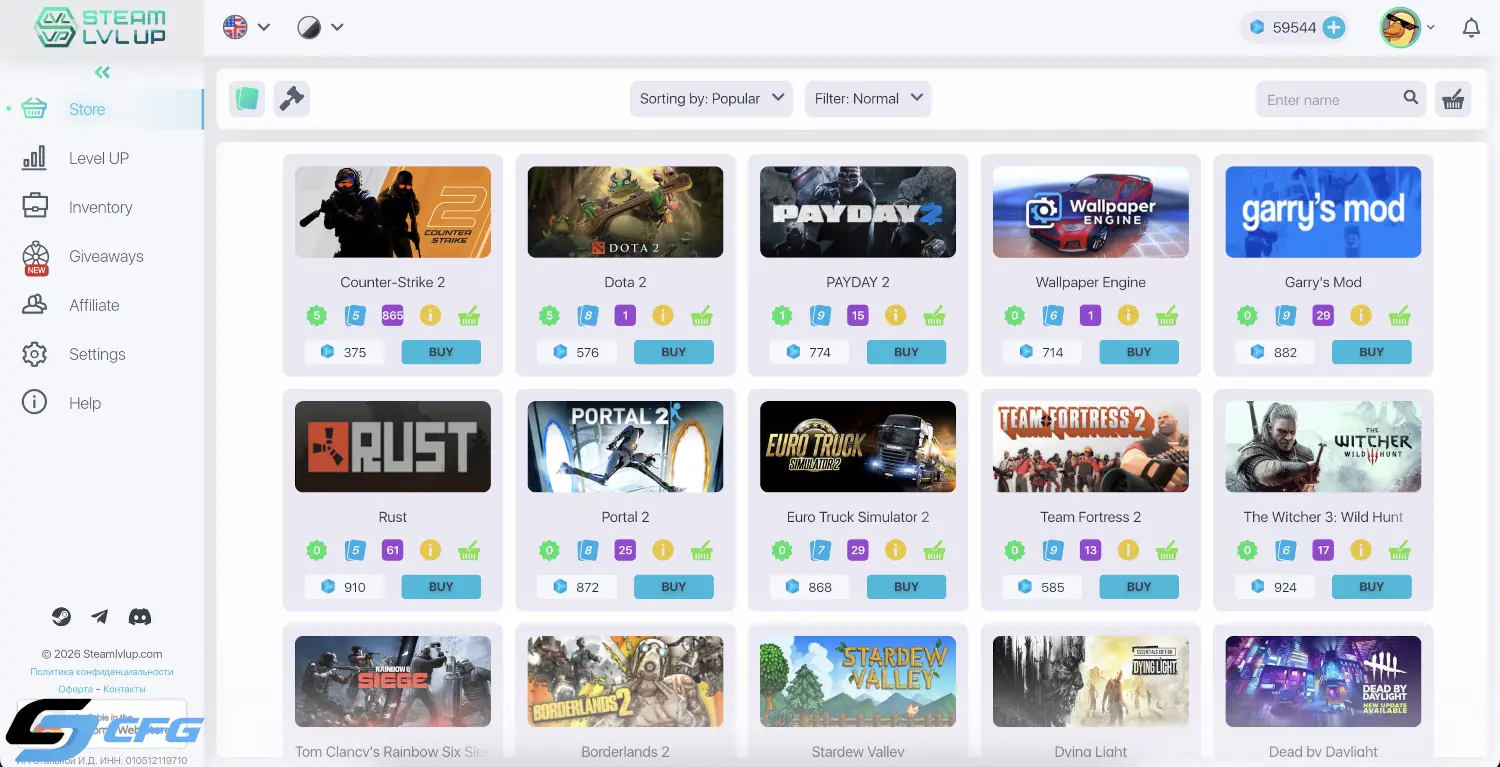Image resolution: width=1500 pixels, height=767 pixels.
Task: Open Политика конфиденциальности link
Action: pos(102,672)
